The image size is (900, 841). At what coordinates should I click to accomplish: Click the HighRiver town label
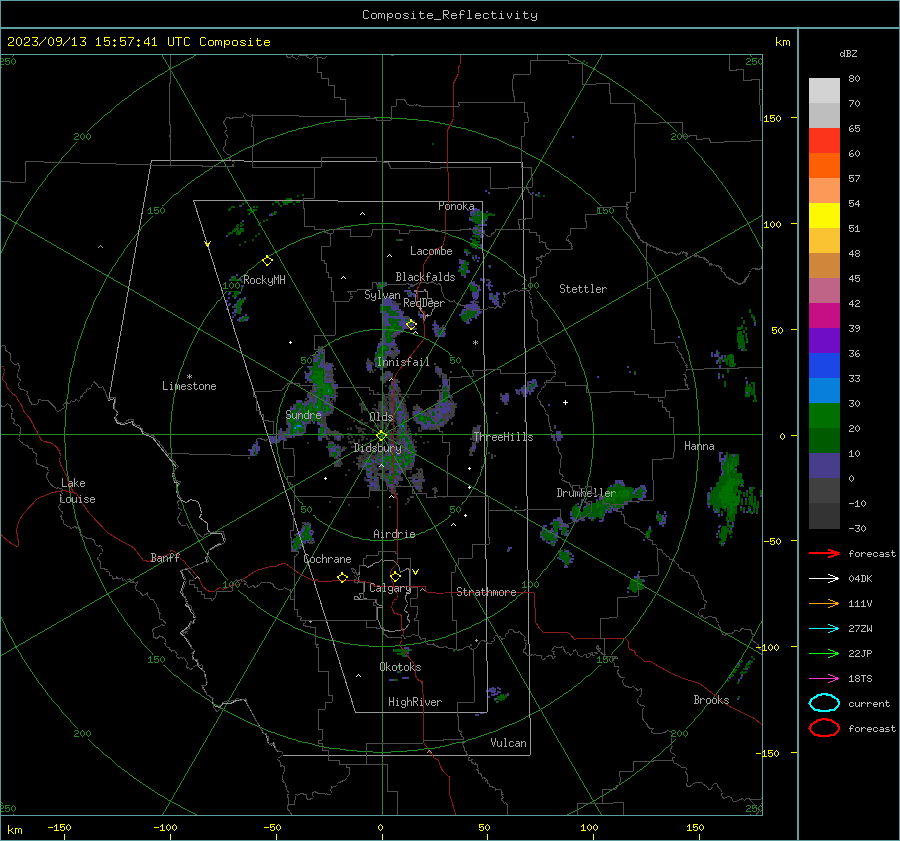(415, 702)
